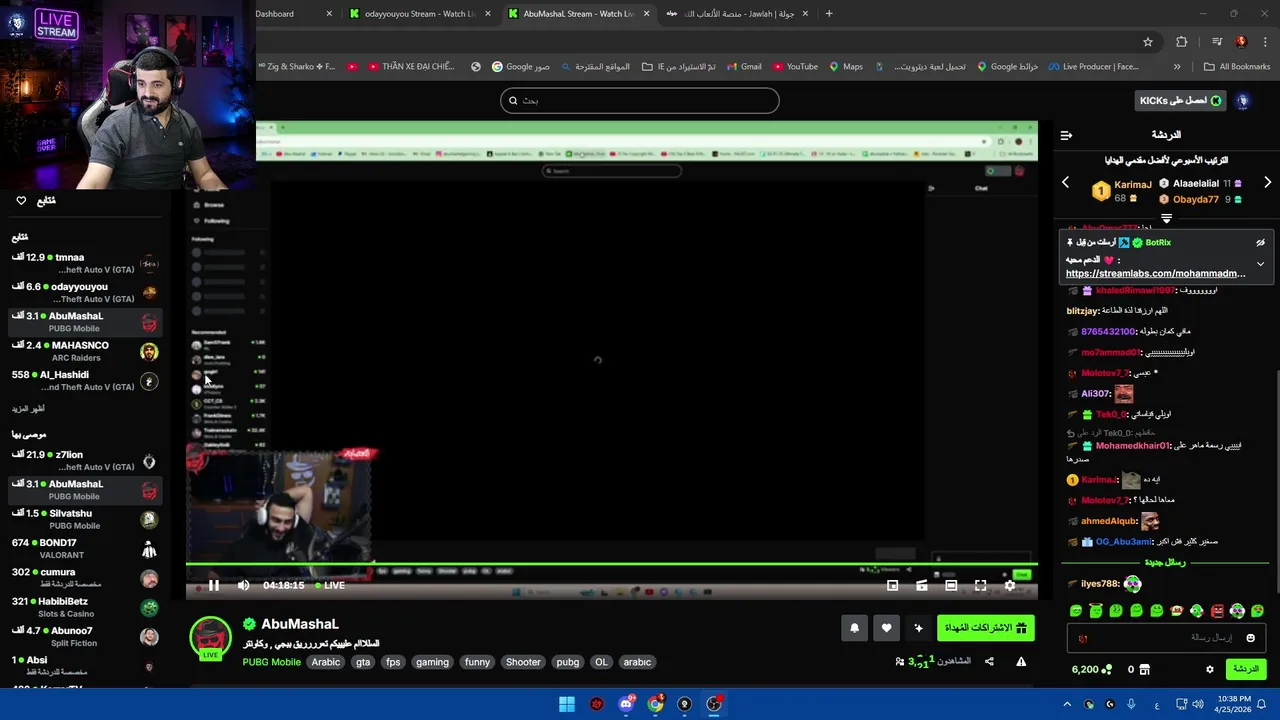Open the 6,200 channel points balance

point(1091,669)
